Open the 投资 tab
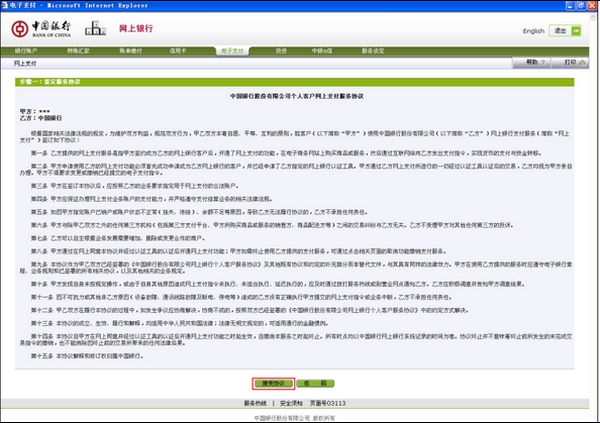Image resolution: width=600 pixels, height=423 pixels. (x=281, y=47)
